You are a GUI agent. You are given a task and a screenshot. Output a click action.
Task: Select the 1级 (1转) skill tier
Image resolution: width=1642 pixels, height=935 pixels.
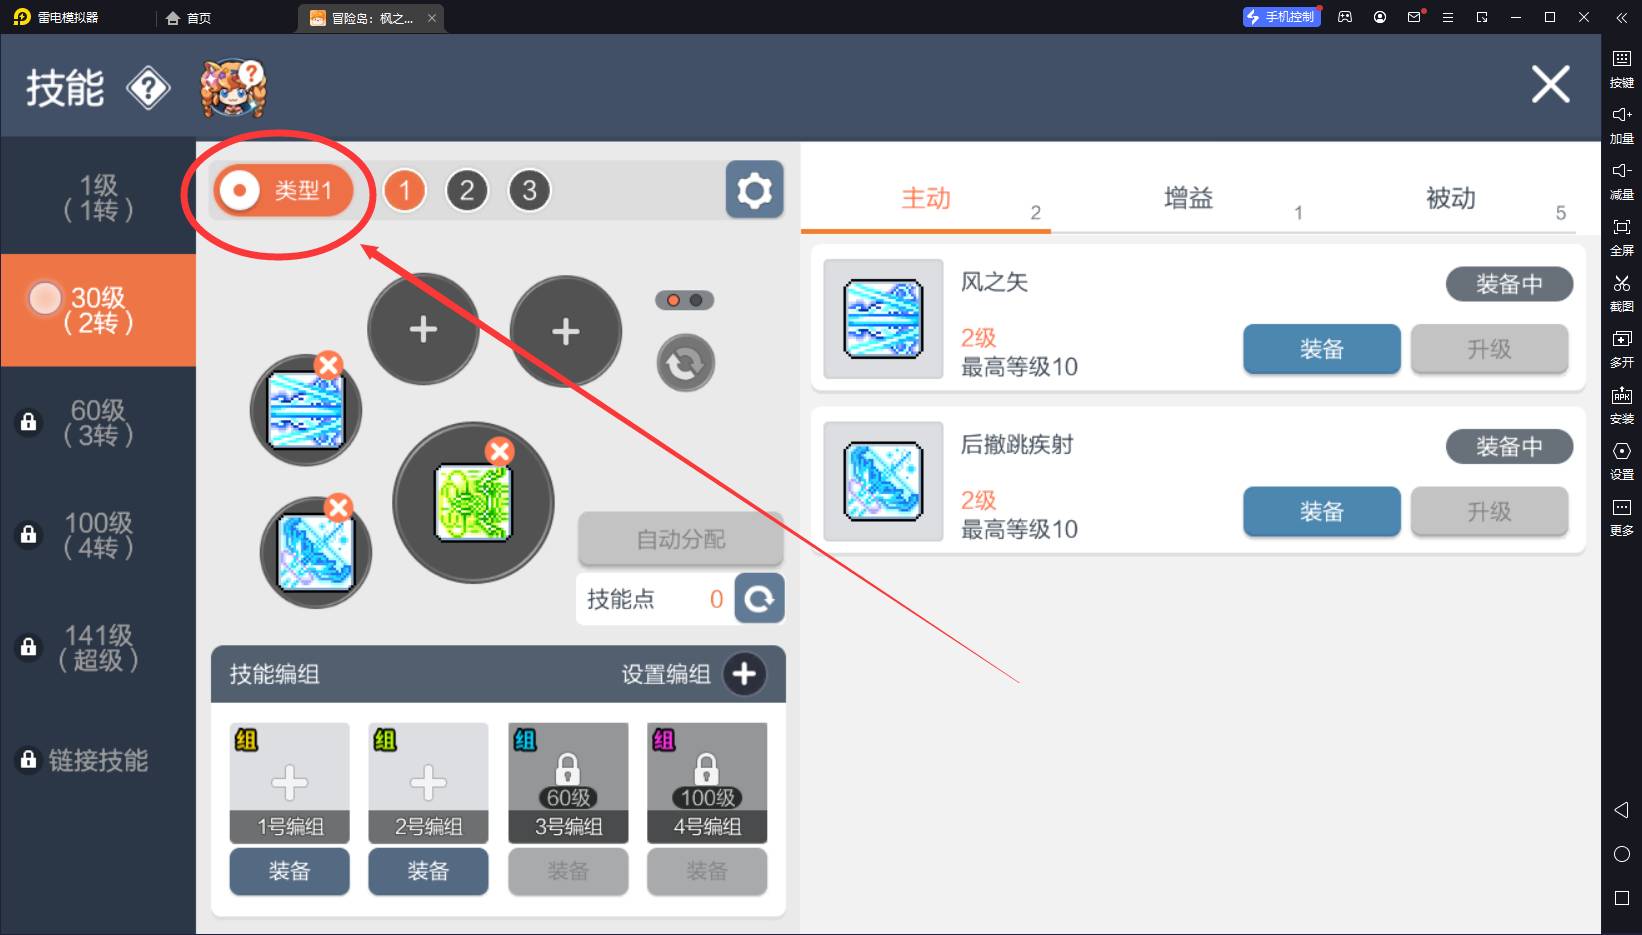coord(98,197)
